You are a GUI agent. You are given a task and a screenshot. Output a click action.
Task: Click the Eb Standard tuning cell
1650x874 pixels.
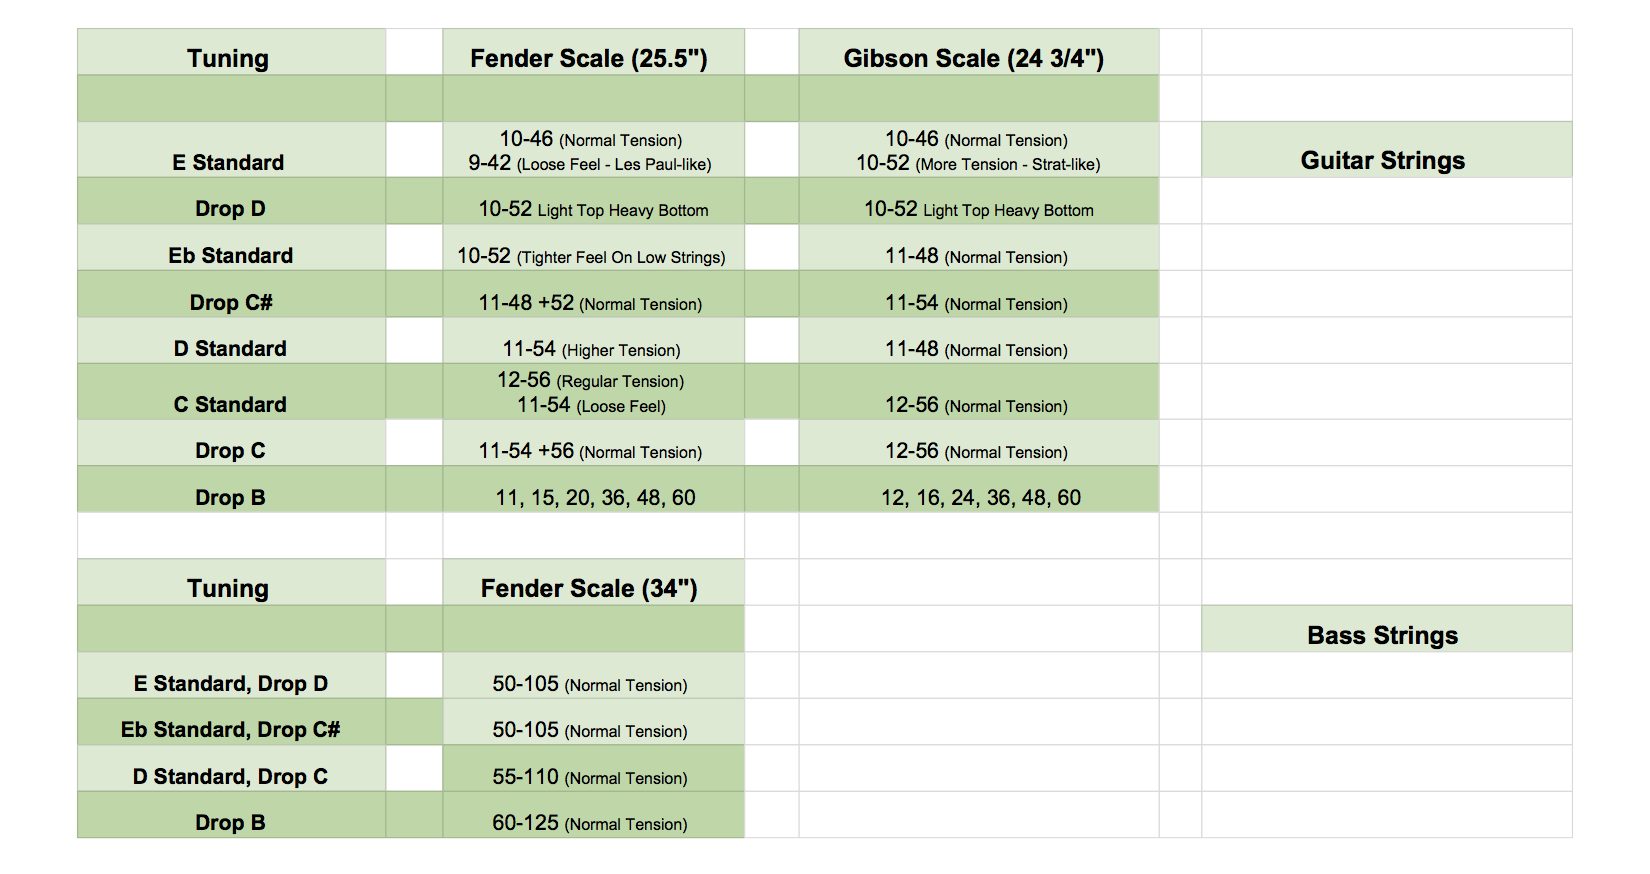(231, 248)
